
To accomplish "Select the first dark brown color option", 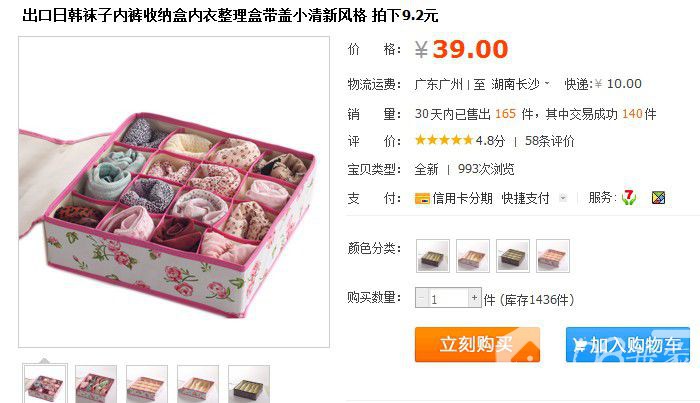I will pos(433,256).
